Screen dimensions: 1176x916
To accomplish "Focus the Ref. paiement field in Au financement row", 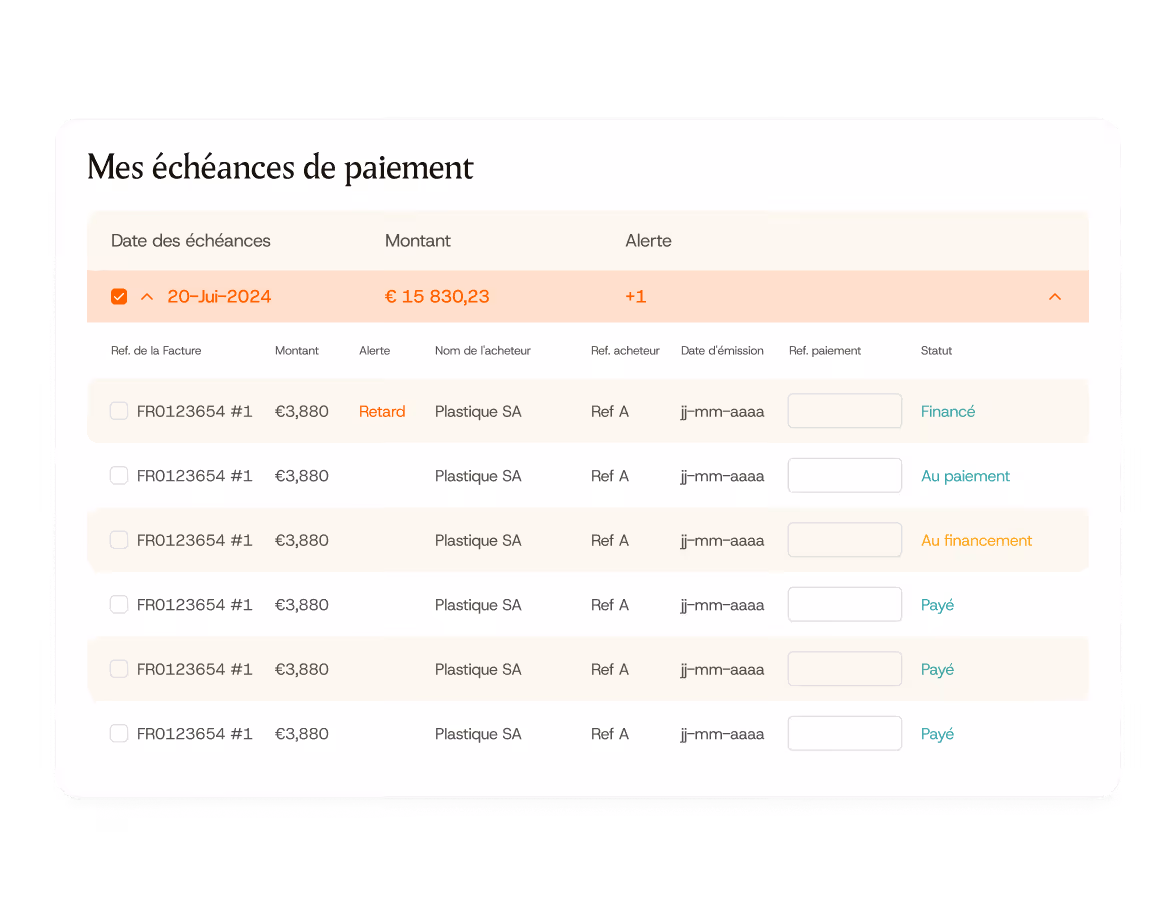I will tap(844, 540).
